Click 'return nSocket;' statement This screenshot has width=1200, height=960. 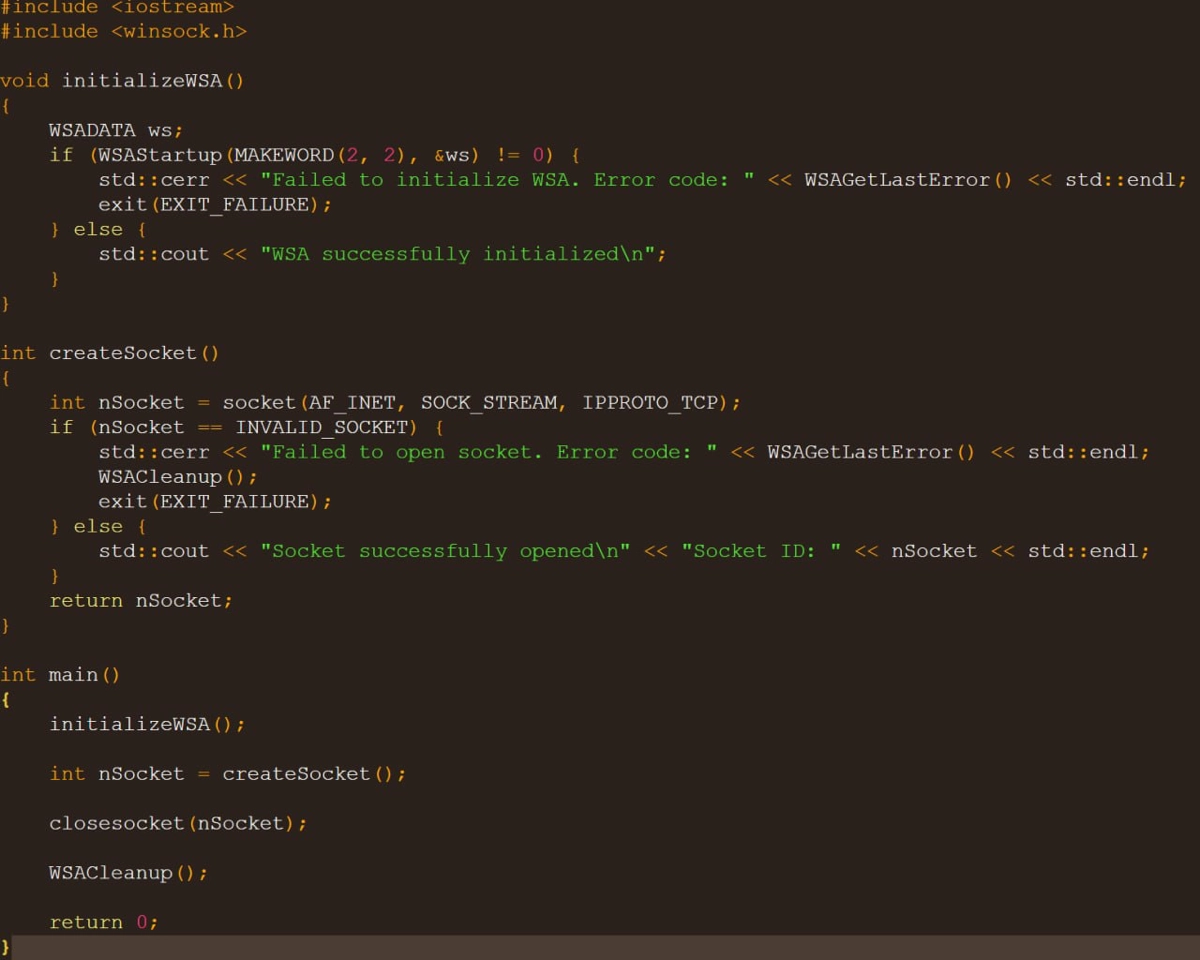[141, 601]
